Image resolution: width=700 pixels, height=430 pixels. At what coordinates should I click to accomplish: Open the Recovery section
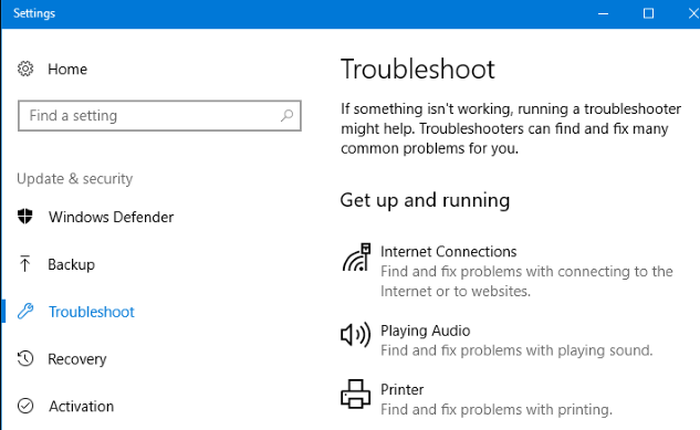click(x=77, y=359)
